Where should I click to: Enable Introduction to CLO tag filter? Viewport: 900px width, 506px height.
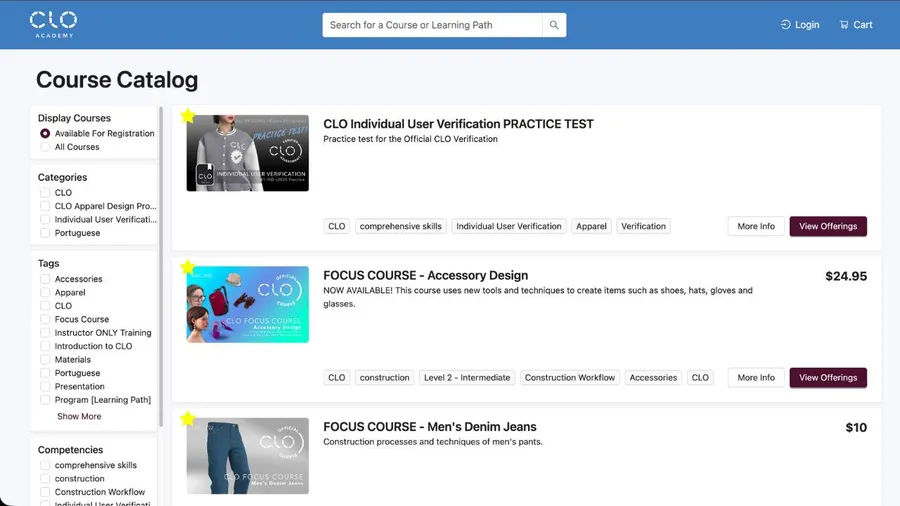[x=45, y=346]
